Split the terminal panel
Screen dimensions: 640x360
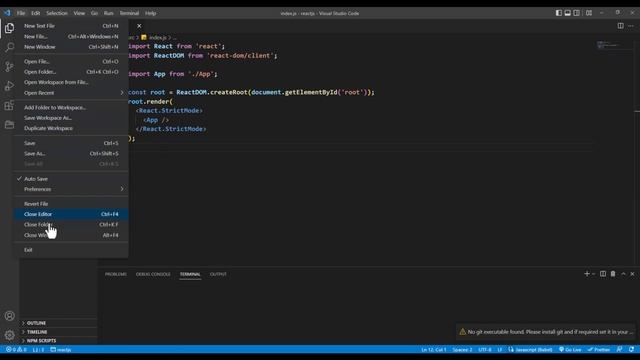click(603, 274)
